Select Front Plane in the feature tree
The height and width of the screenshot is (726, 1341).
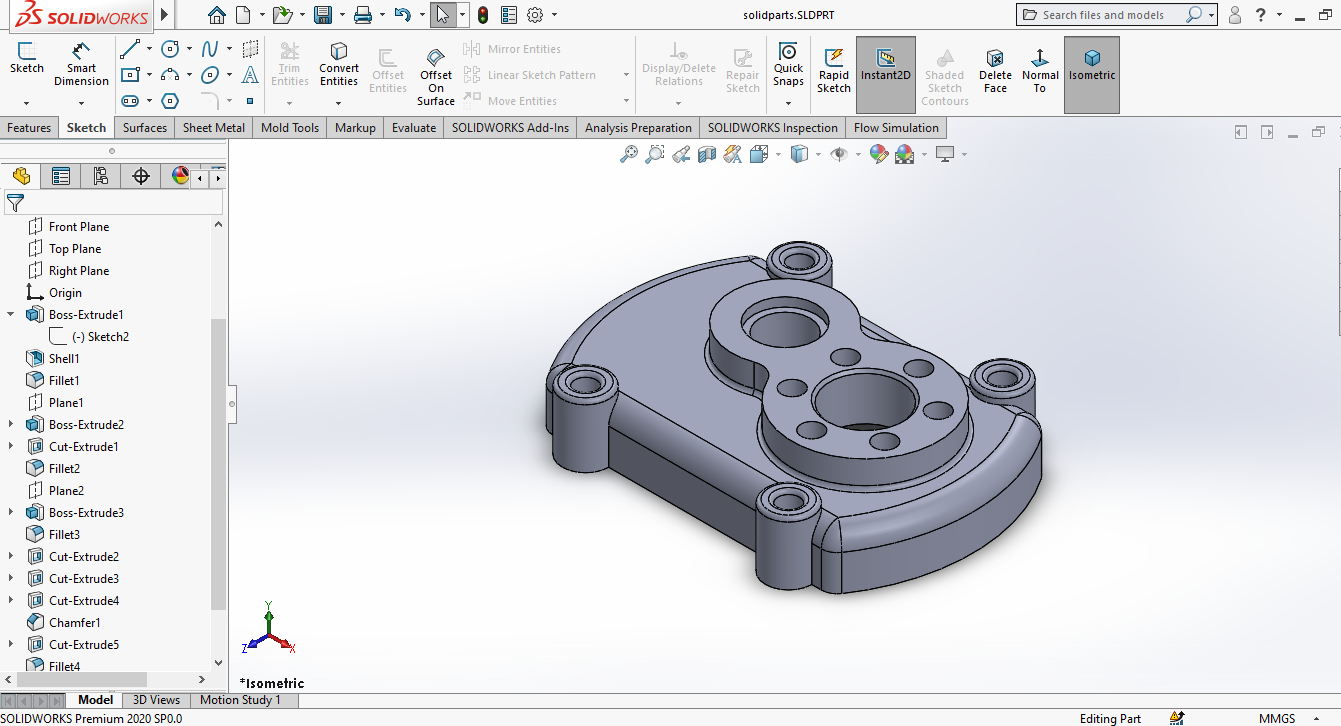click(78, 227)
